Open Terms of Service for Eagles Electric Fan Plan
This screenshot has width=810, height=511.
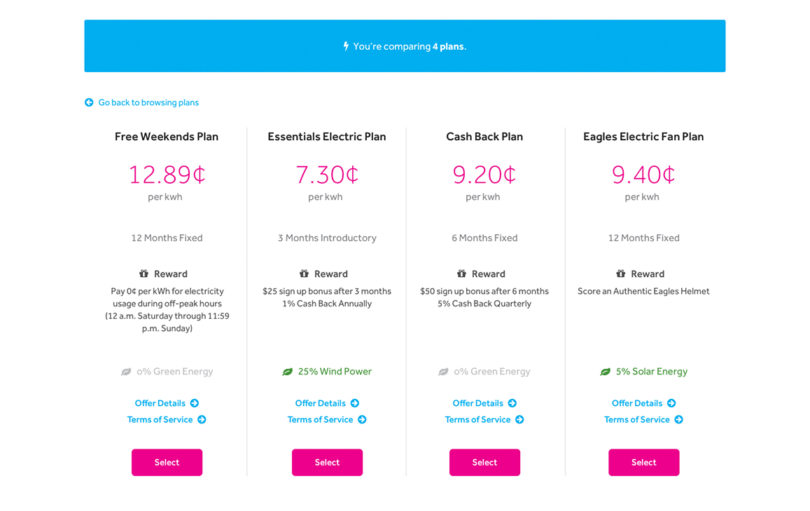point(637,420)
